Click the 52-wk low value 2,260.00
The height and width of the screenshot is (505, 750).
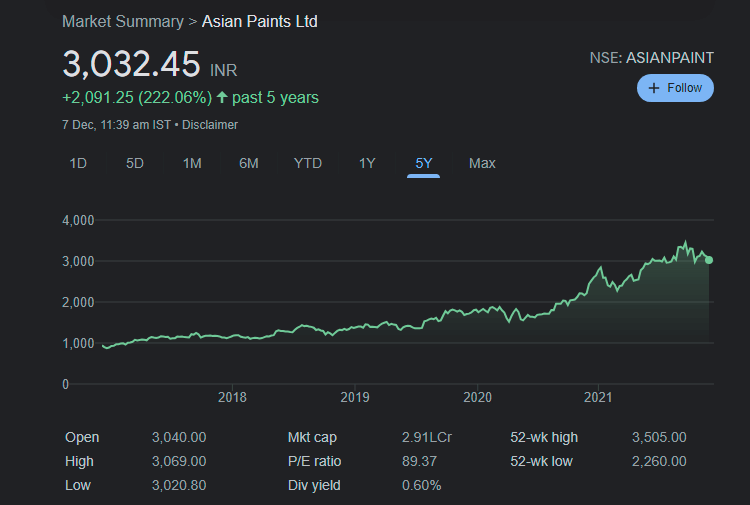pyautogui.click(x=659, y=461)
